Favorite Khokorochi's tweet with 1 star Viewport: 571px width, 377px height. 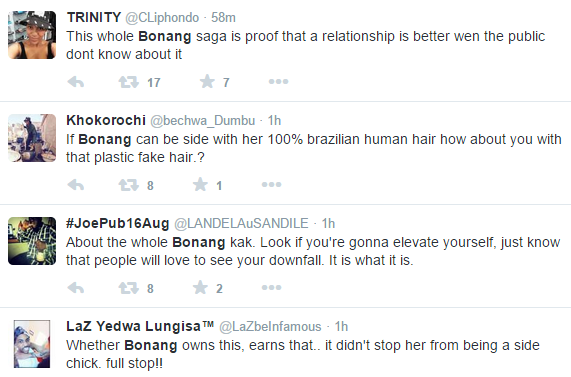coord(200,185)
